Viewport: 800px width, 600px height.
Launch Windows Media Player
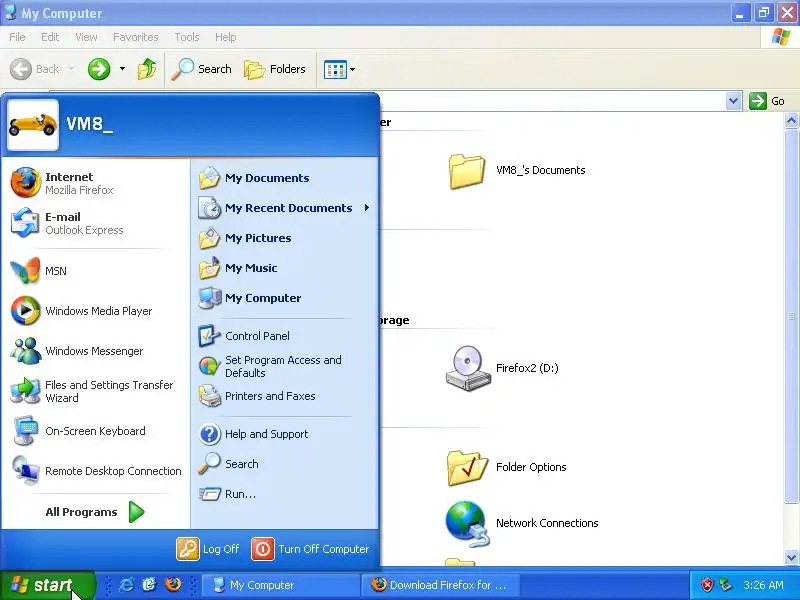tap(95, 311)
